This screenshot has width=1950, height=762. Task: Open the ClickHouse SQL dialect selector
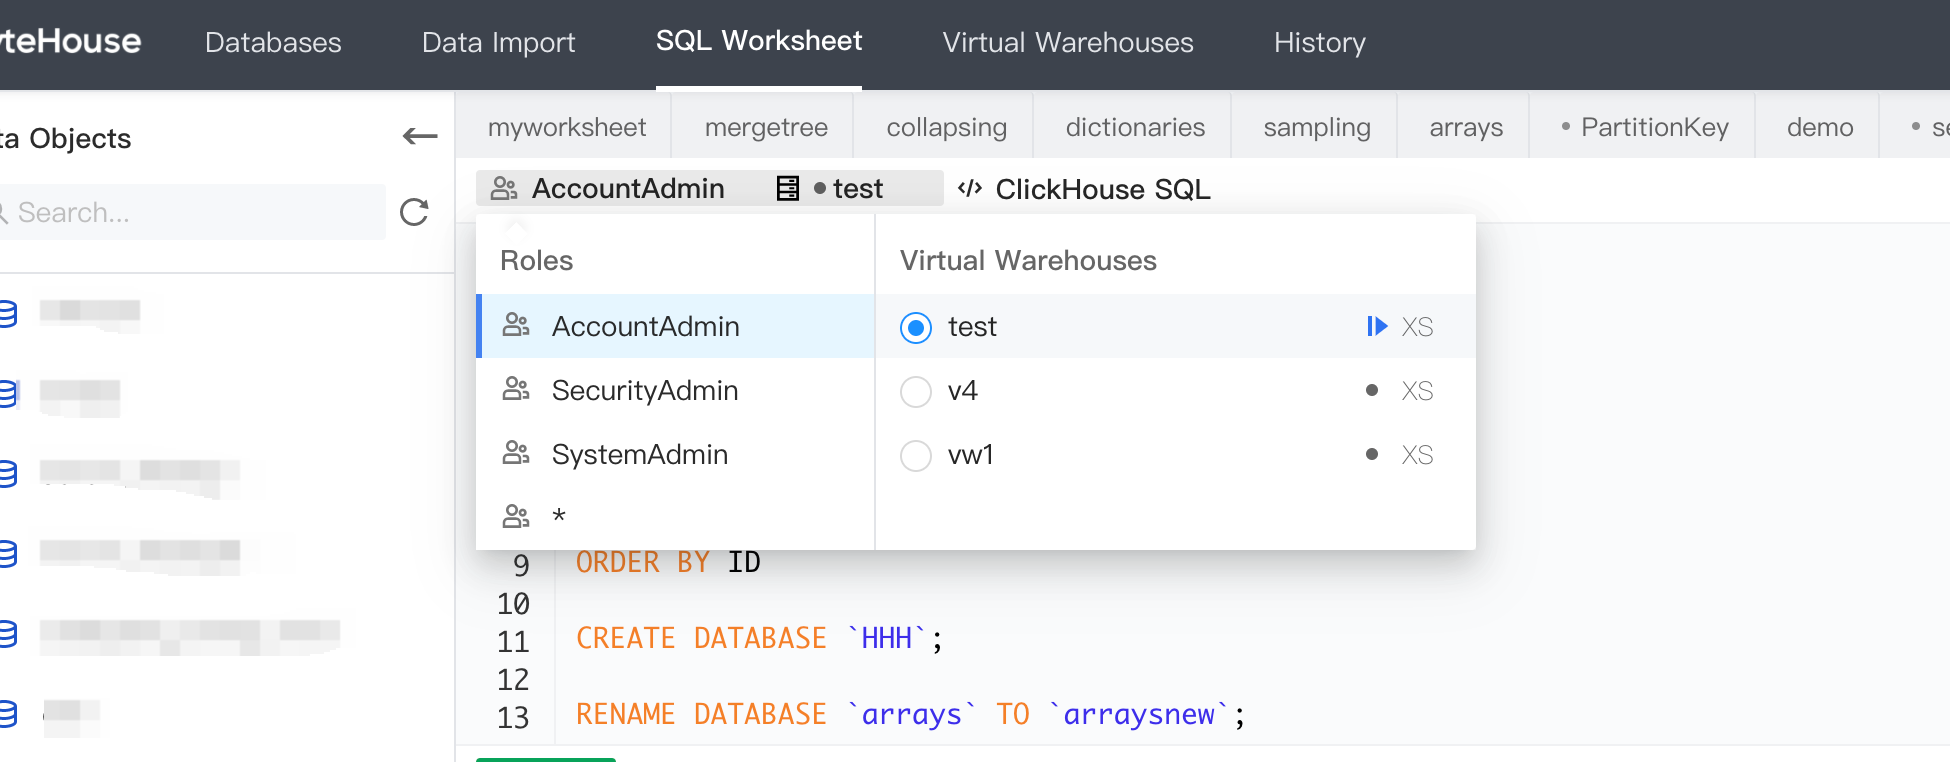[x=1084, y=189]
